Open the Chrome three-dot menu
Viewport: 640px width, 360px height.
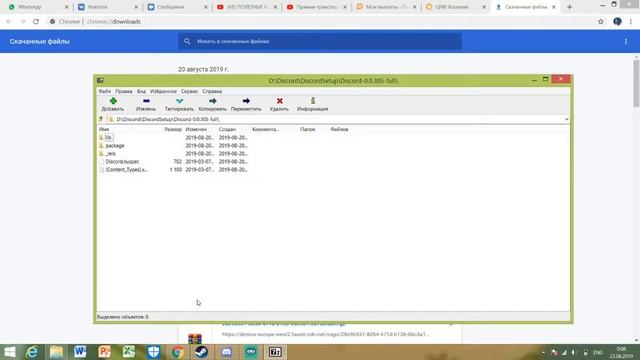point(631,22)
